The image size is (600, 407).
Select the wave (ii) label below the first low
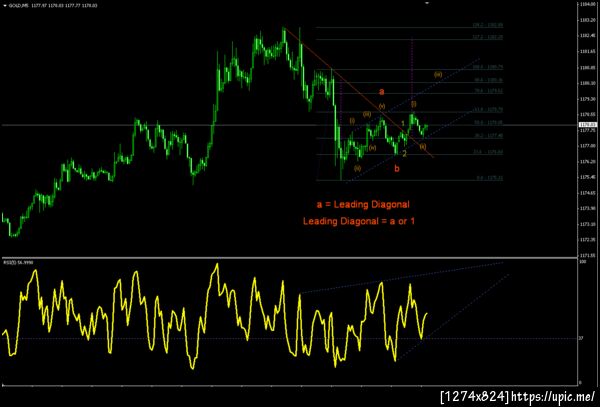357,168
